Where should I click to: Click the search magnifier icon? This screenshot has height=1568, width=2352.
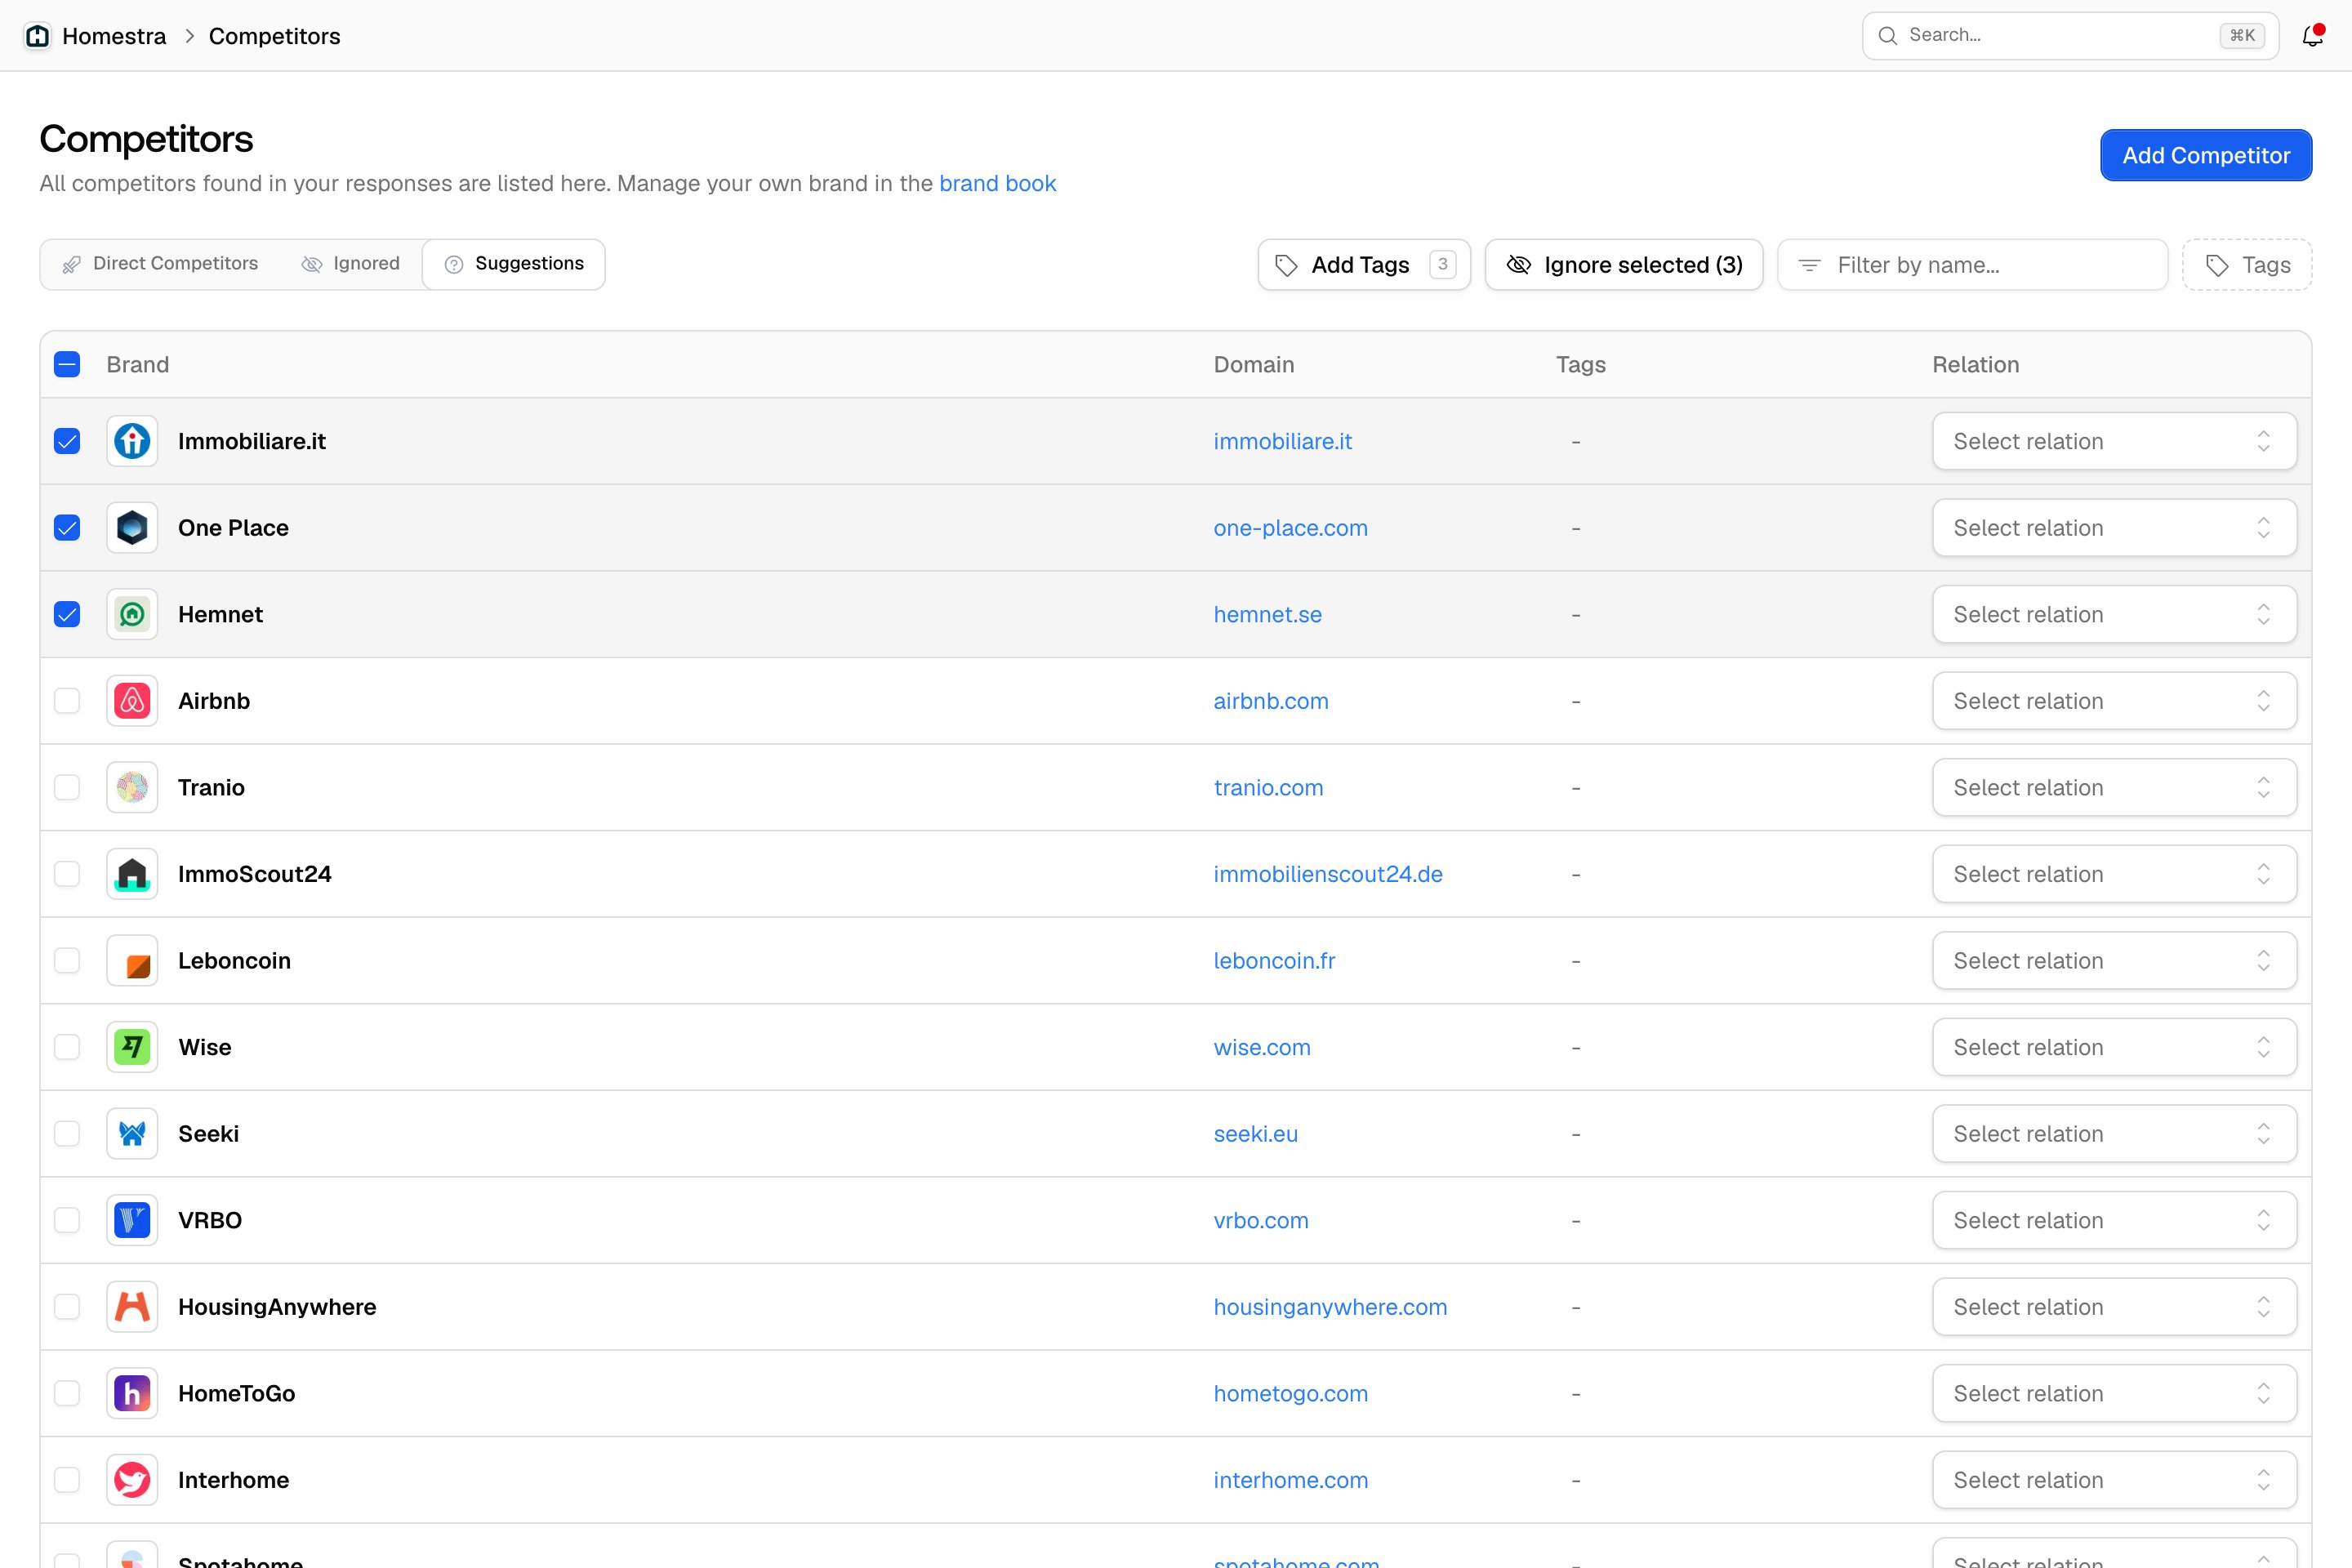click(x=1887, y=36)
